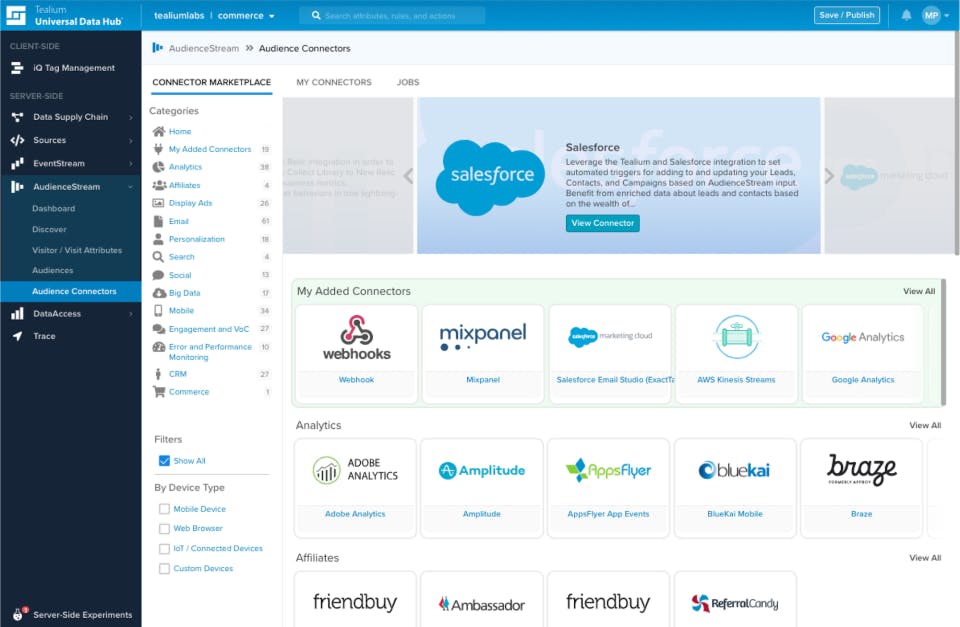
Task: Open the Mixpanel connector card
Action: 483,354
